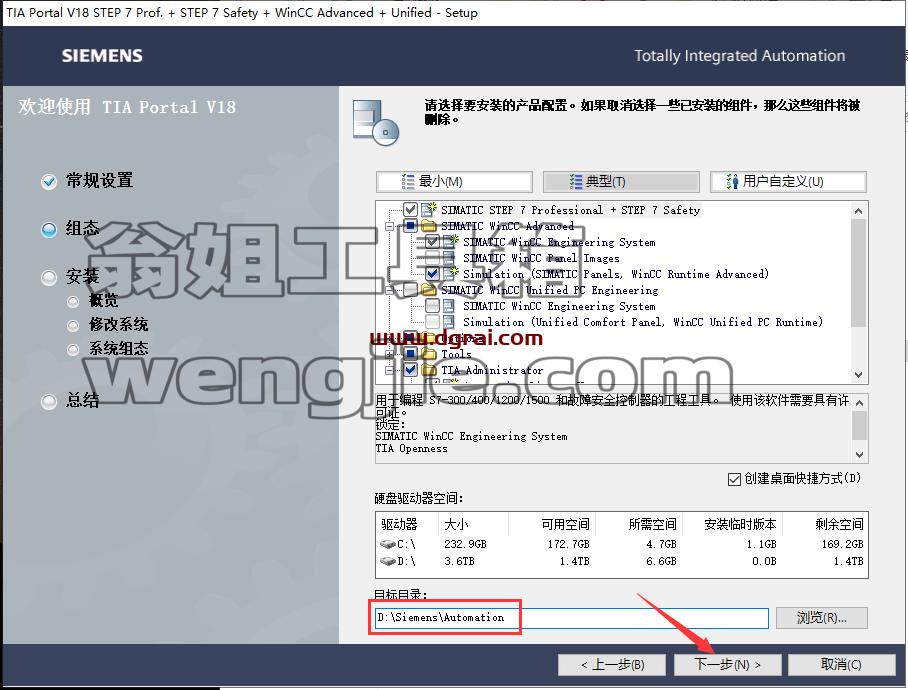Click the component tree scrollbar thumb

tap(859, 272)
